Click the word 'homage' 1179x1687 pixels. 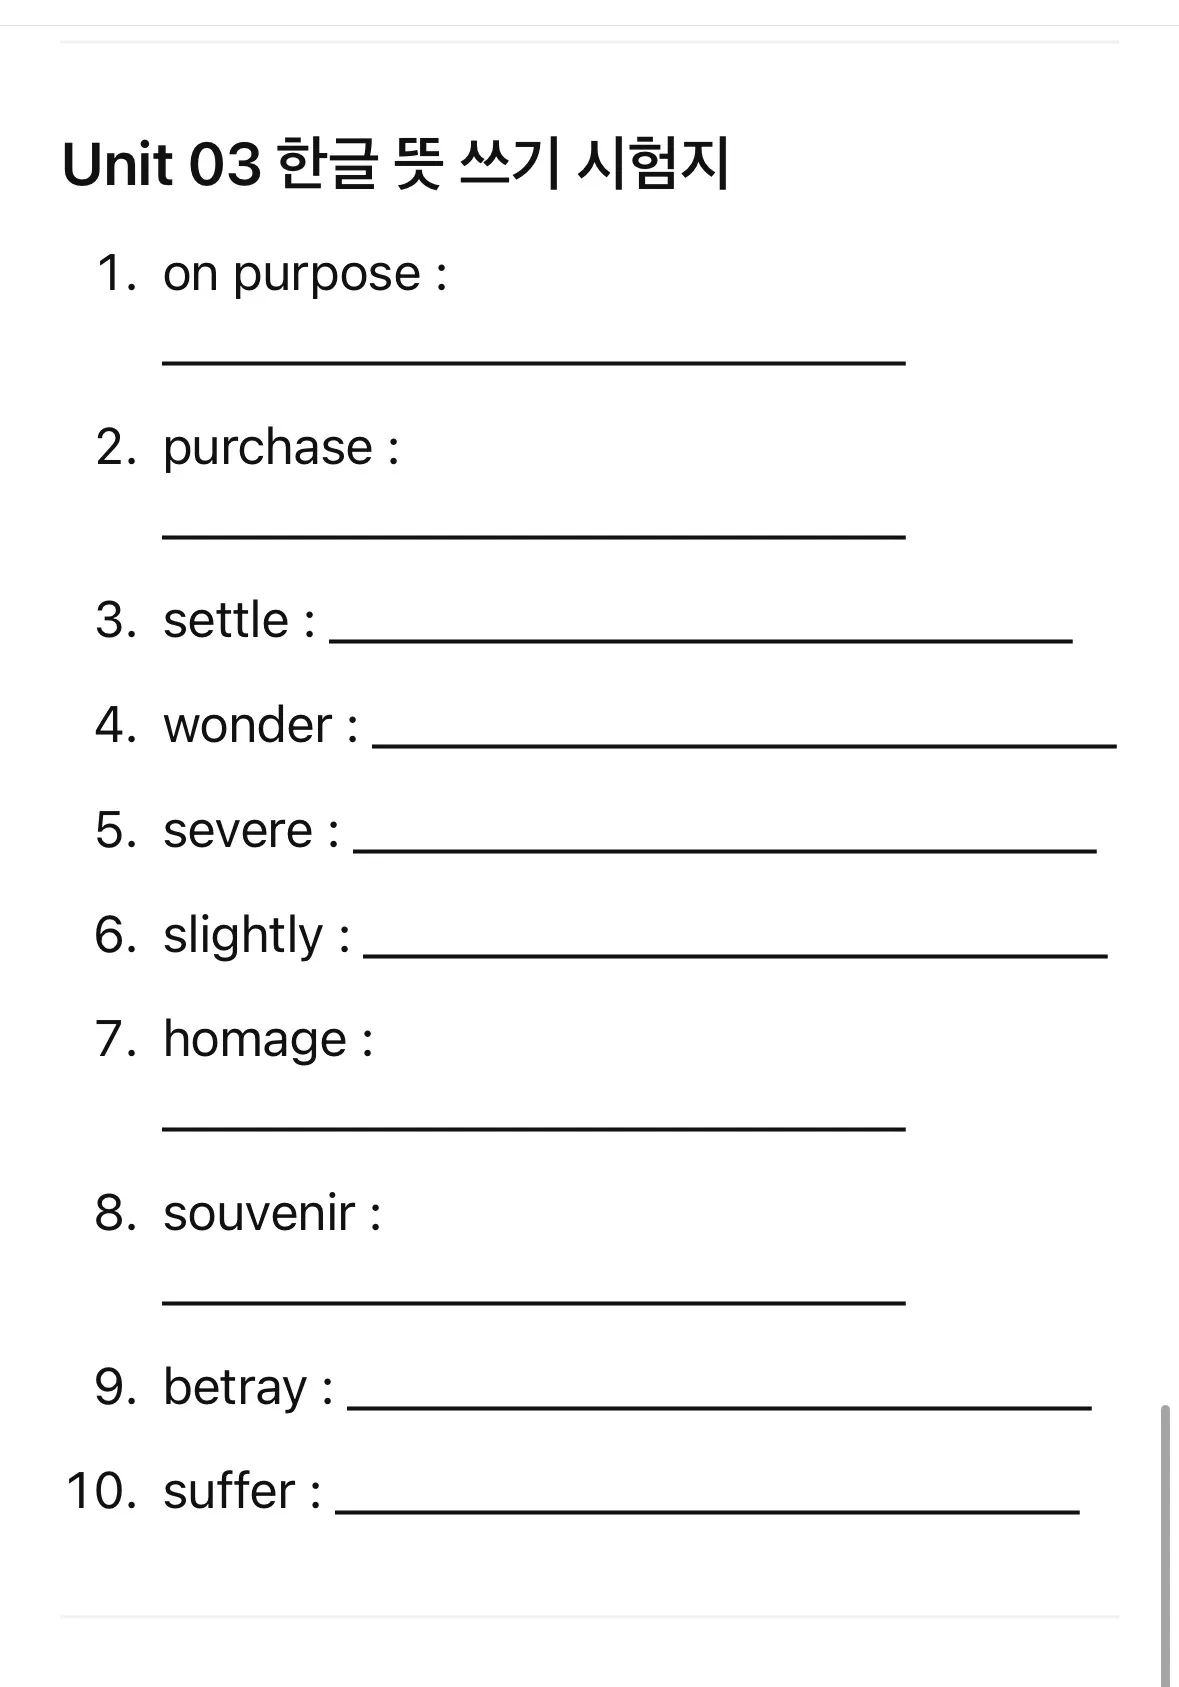click(x=255, y=1040)
